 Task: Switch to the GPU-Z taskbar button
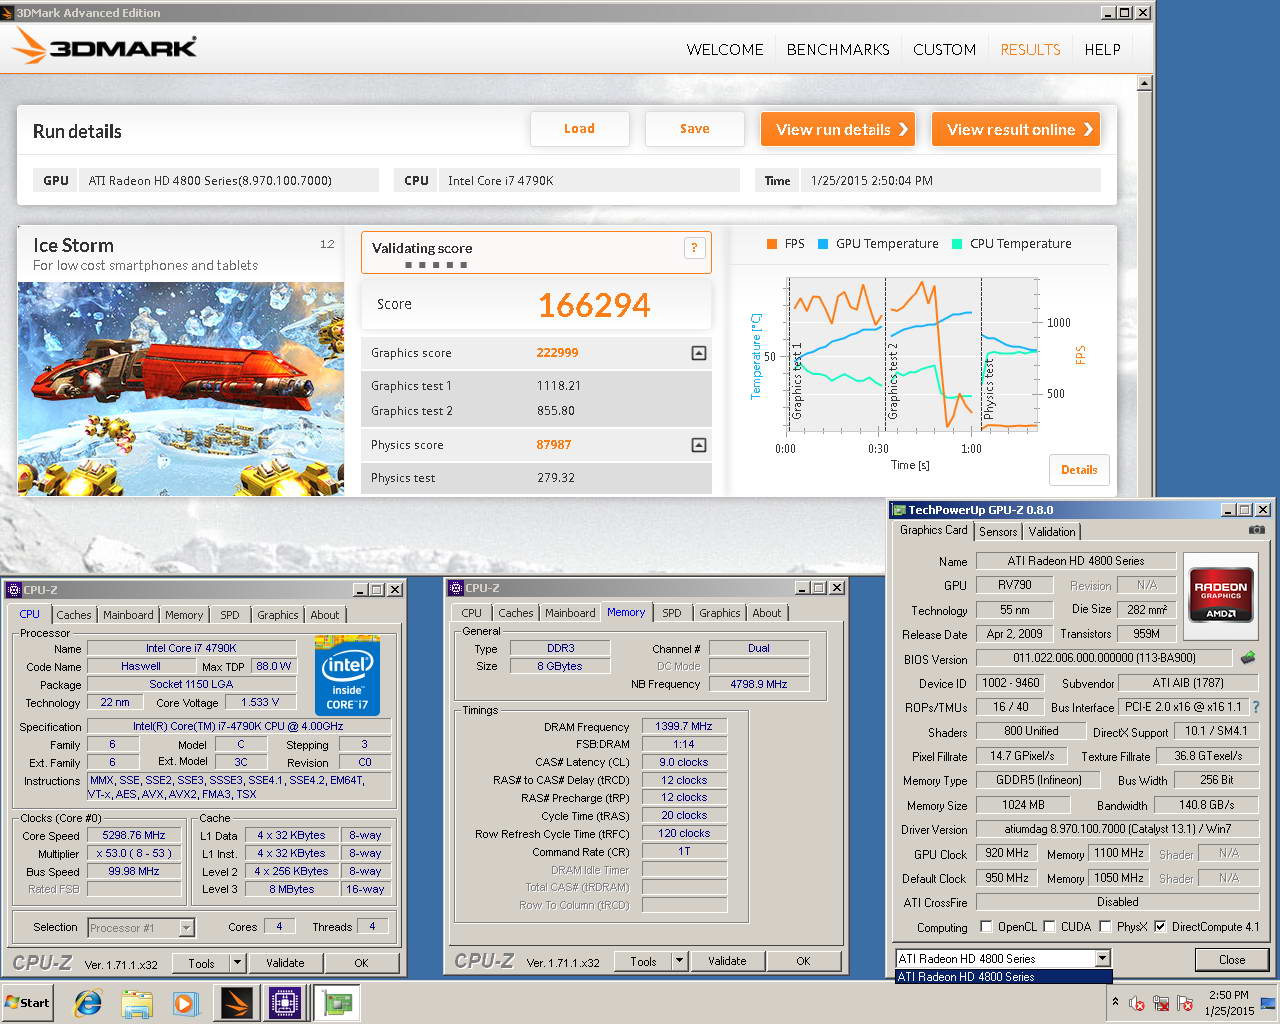coord(337,1002)
